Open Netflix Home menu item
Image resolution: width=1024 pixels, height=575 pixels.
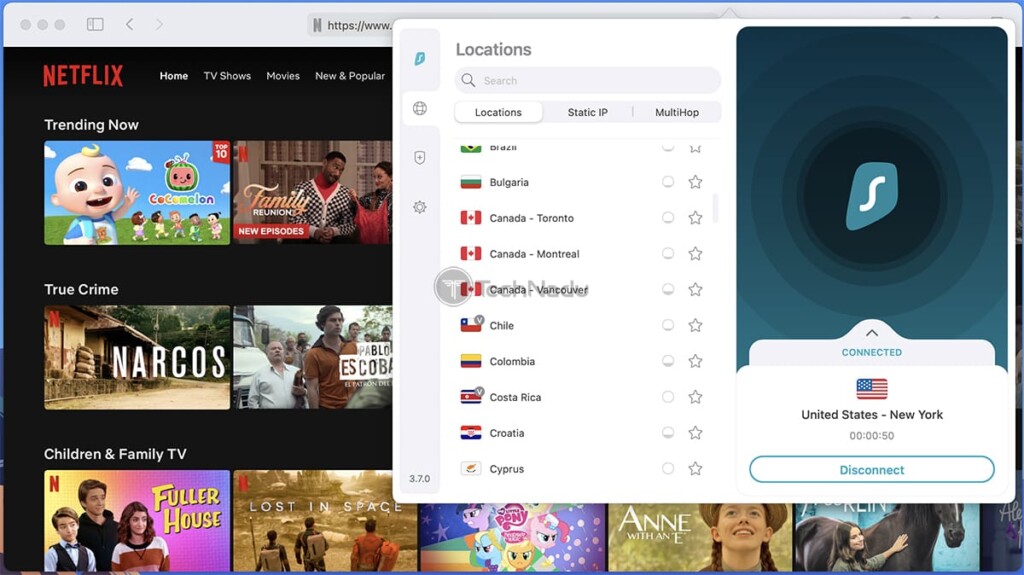tap(174, 76)
